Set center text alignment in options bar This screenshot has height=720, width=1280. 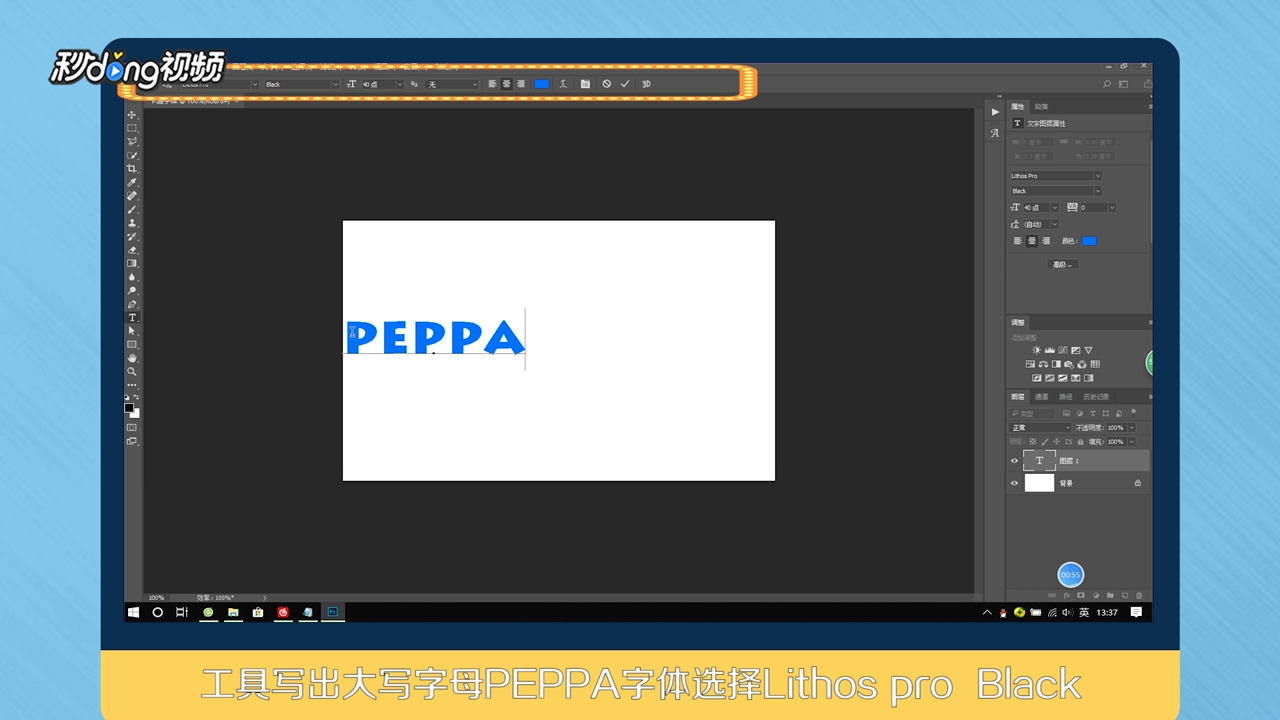pyautogui.click(x=507, y=84)
